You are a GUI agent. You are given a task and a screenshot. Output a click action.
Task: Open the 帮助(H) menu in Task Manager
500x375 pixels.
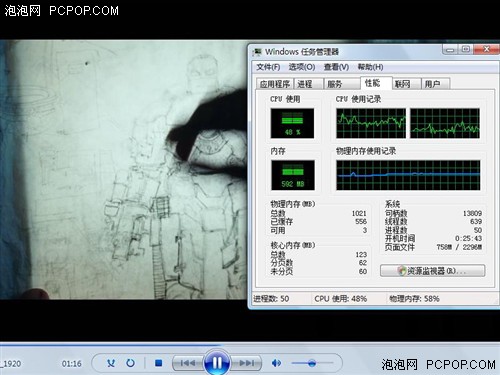point(370,67)
